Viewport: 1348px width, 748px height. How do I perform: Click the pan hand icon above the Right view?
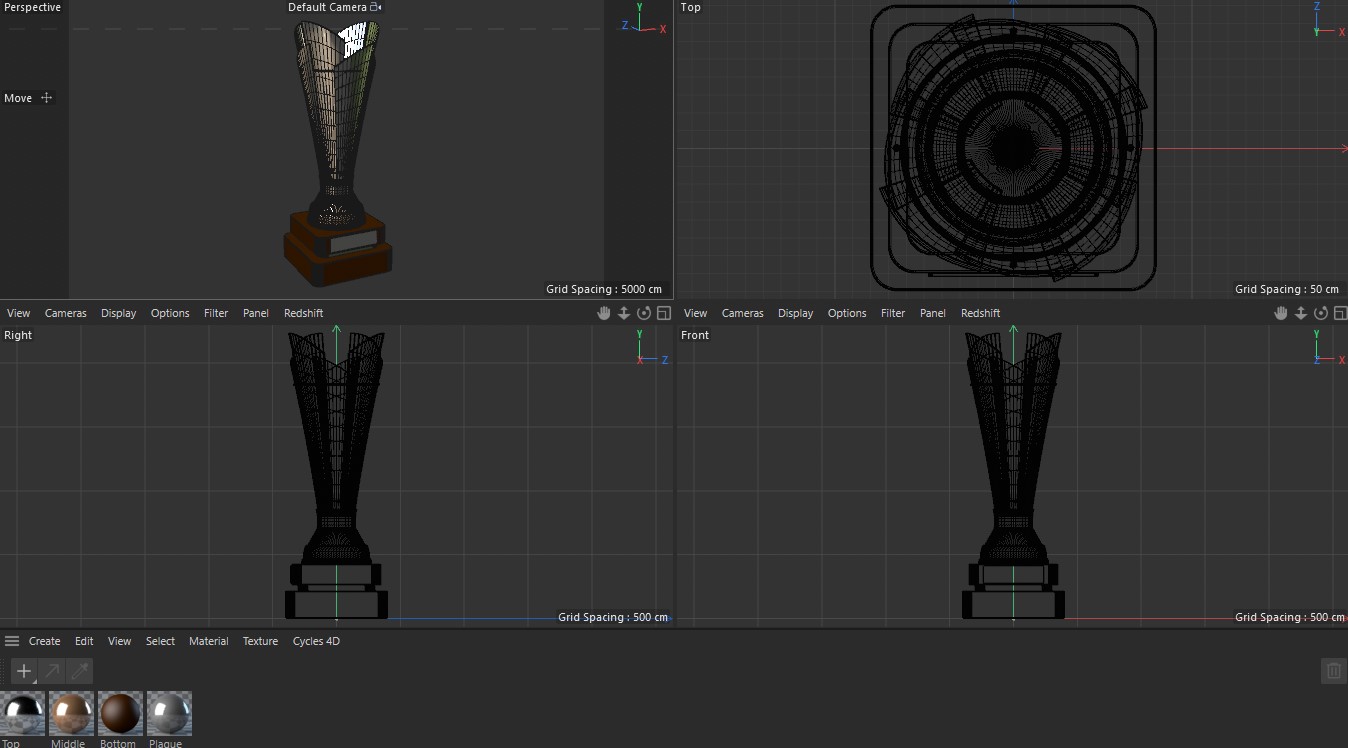pos(604,313)
